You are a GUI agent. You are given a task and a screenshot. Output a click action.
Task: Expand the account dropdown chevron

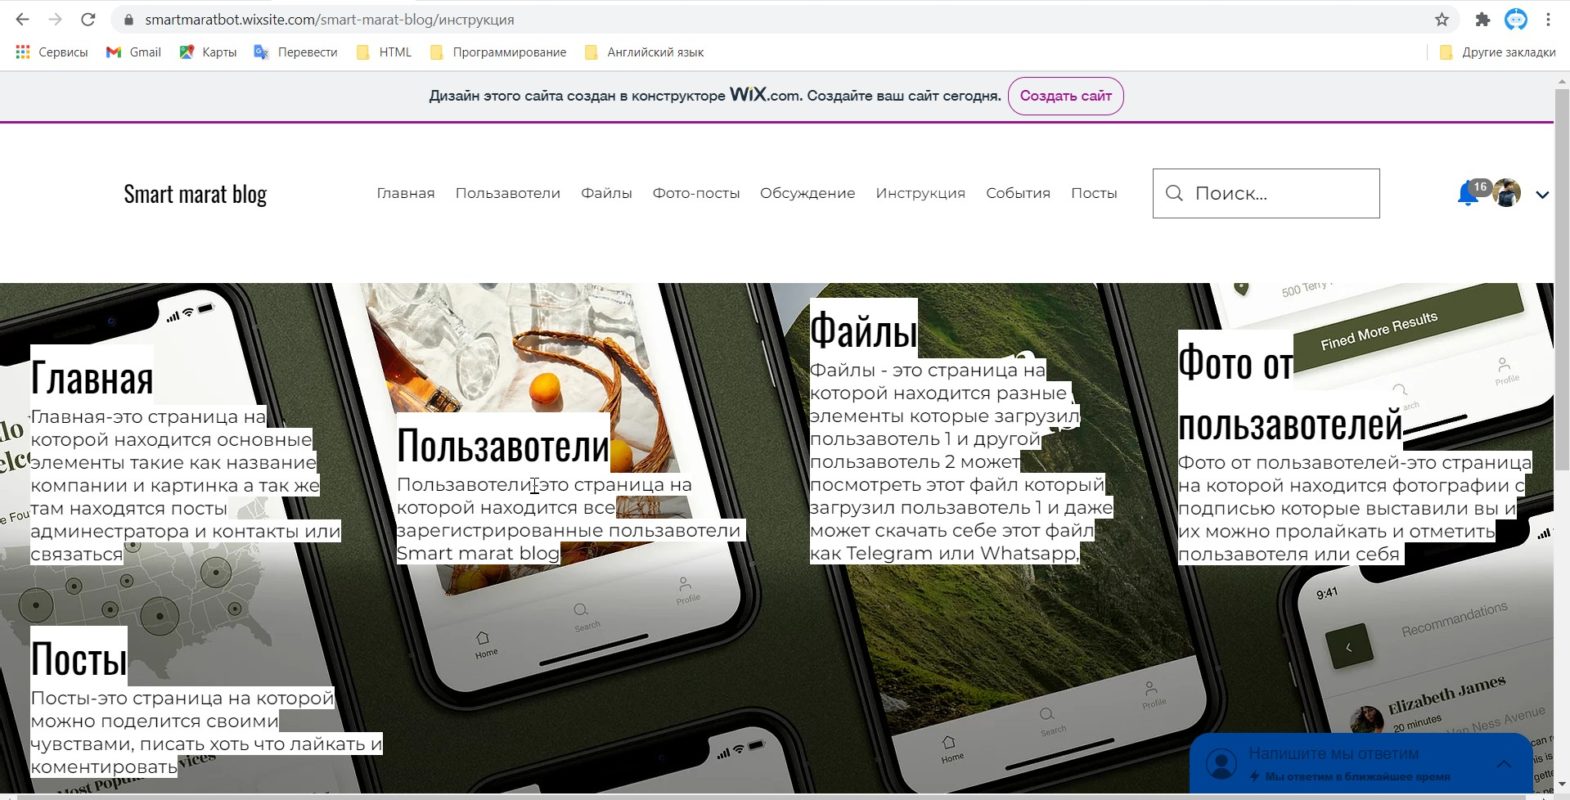pos(1542,195)
